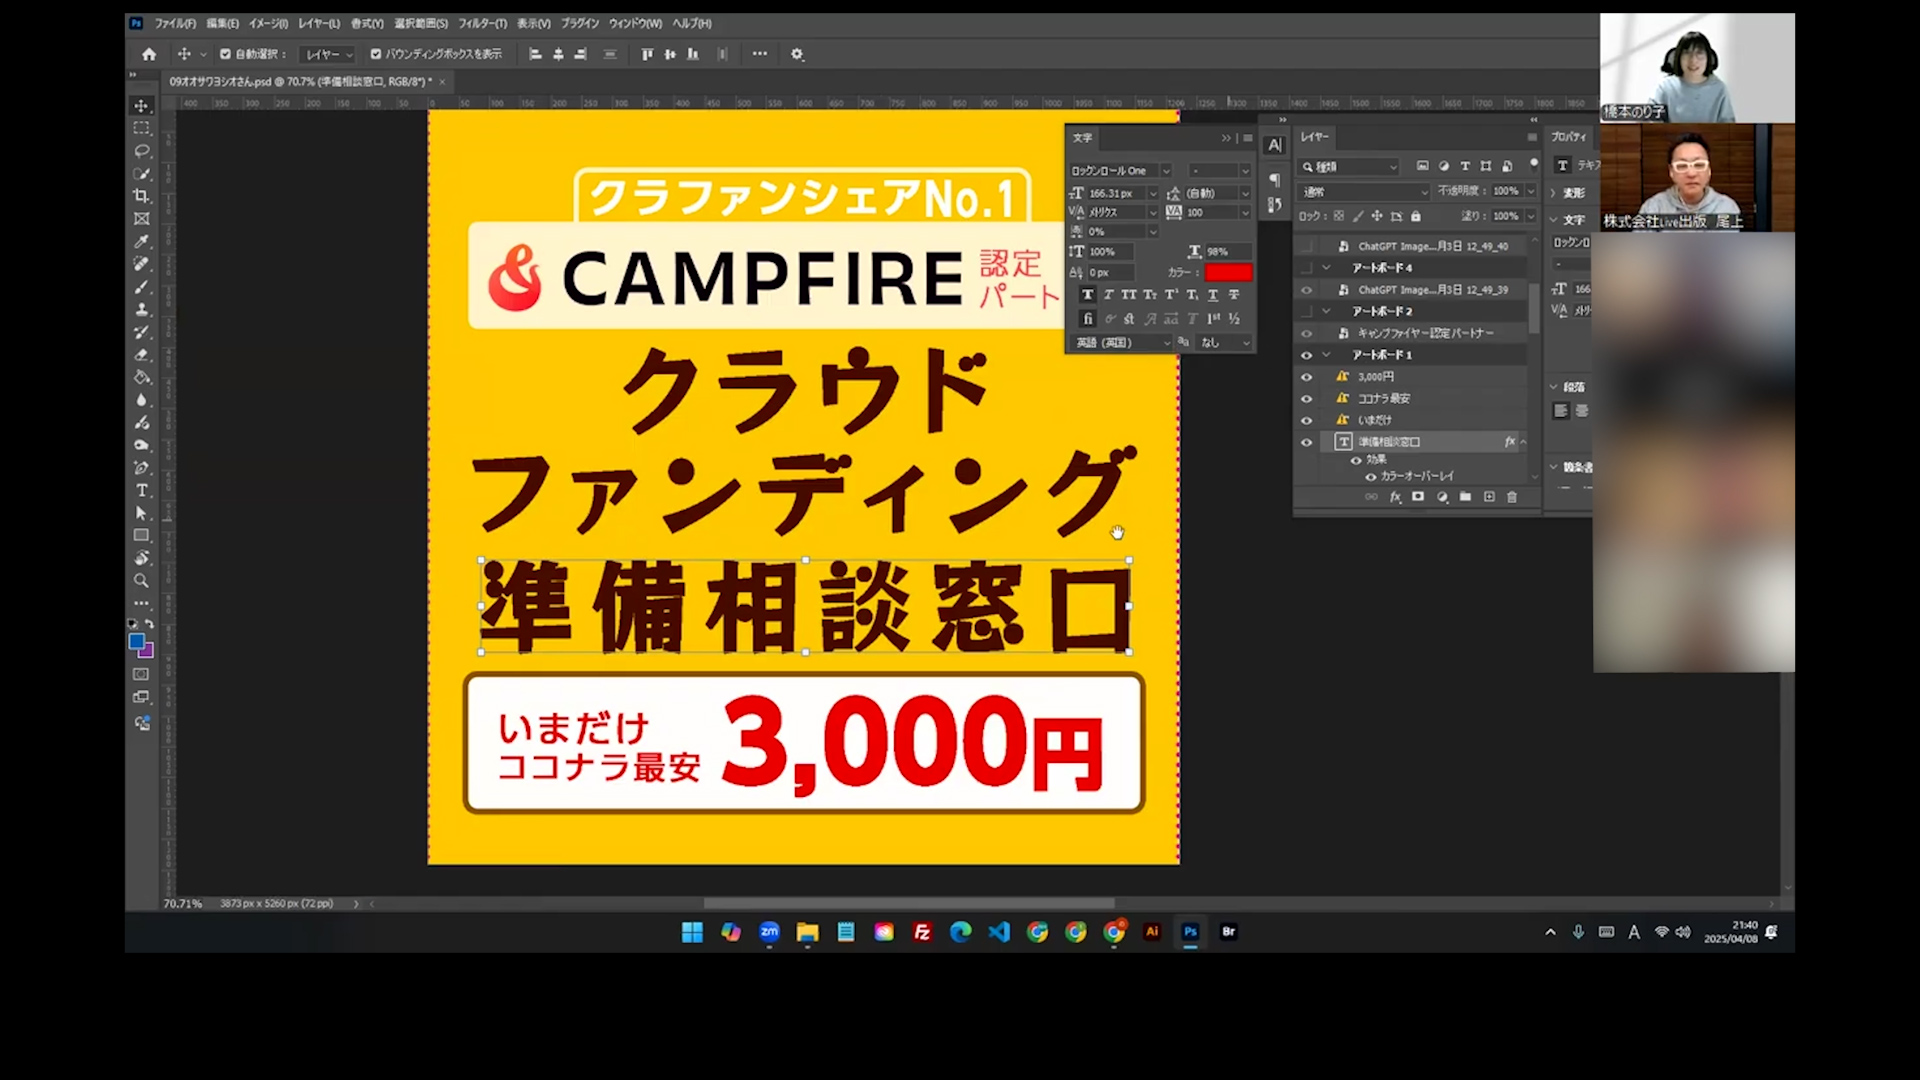The width and height of the screenshot is (1920, 1080).
Task: Open the 英語 (英国) language dropdown
Action: tap(1121, 343)
